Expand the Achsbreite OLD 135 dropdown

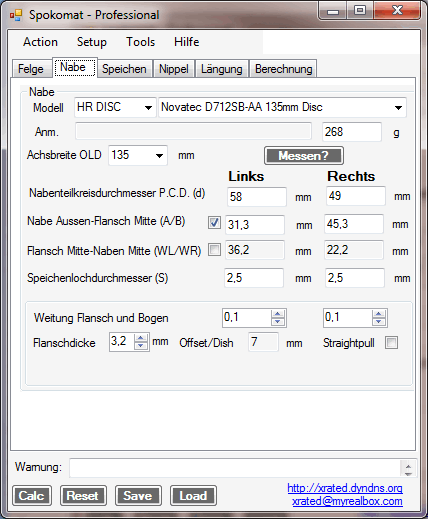159,155
